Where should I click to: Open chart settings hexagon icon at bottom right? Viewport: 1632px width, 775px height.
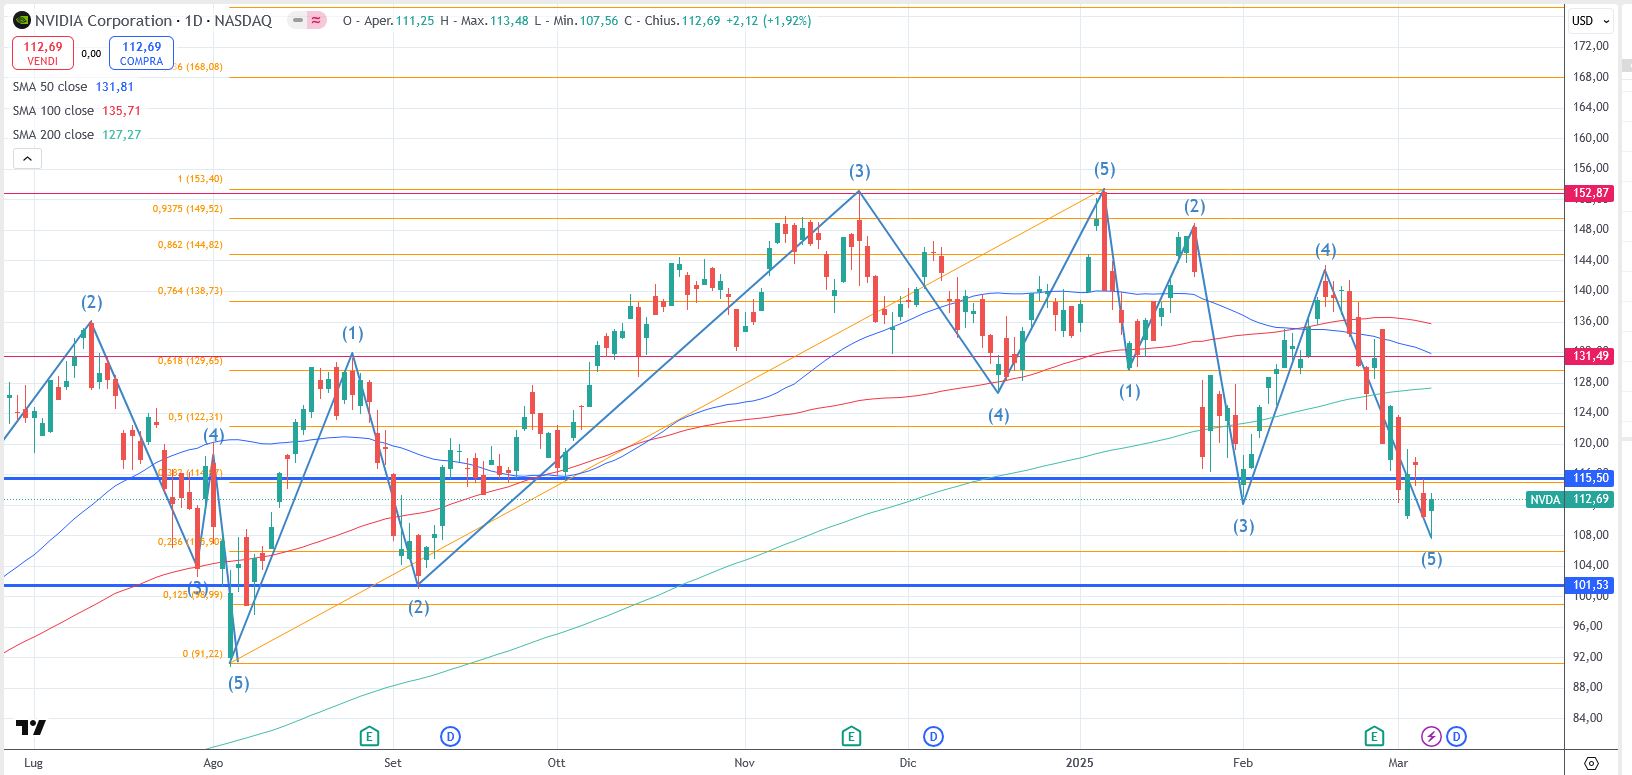[1591, 763]
